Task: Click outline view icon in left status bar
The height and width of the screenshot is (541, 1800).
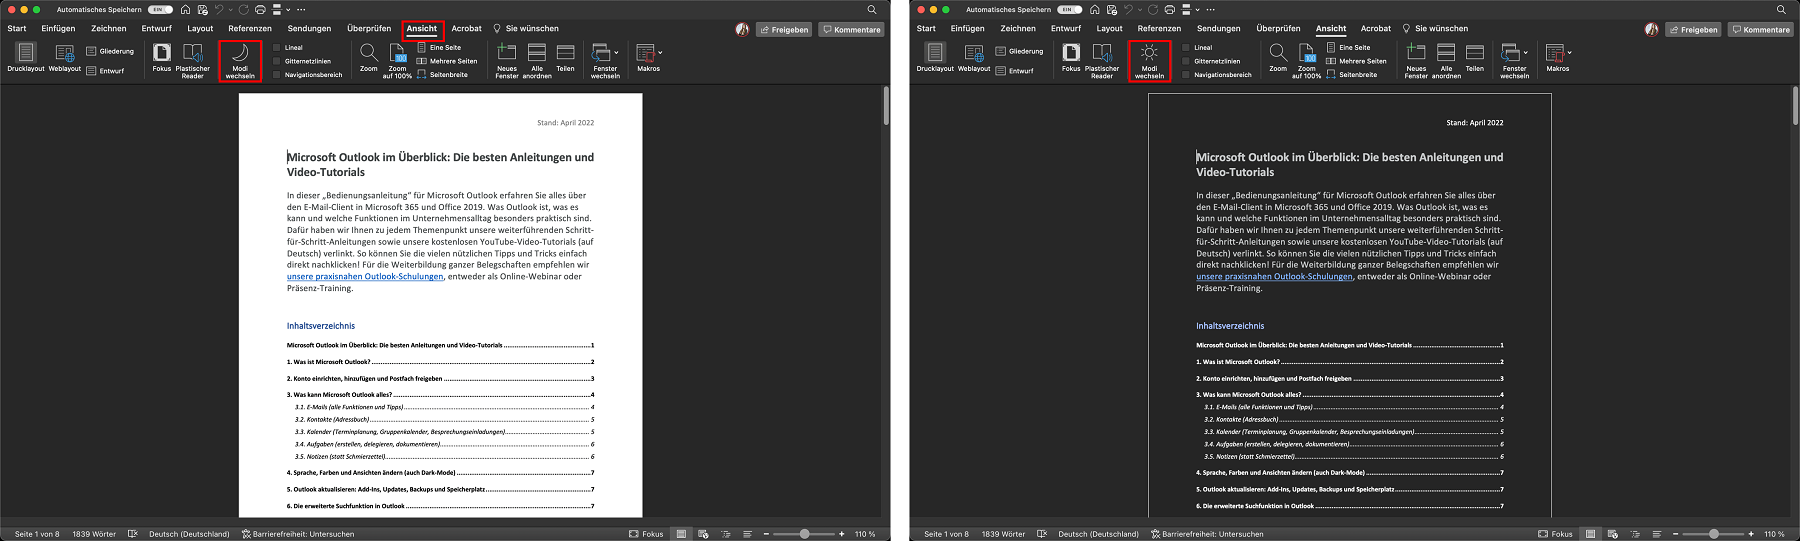Action: point(725,534)
